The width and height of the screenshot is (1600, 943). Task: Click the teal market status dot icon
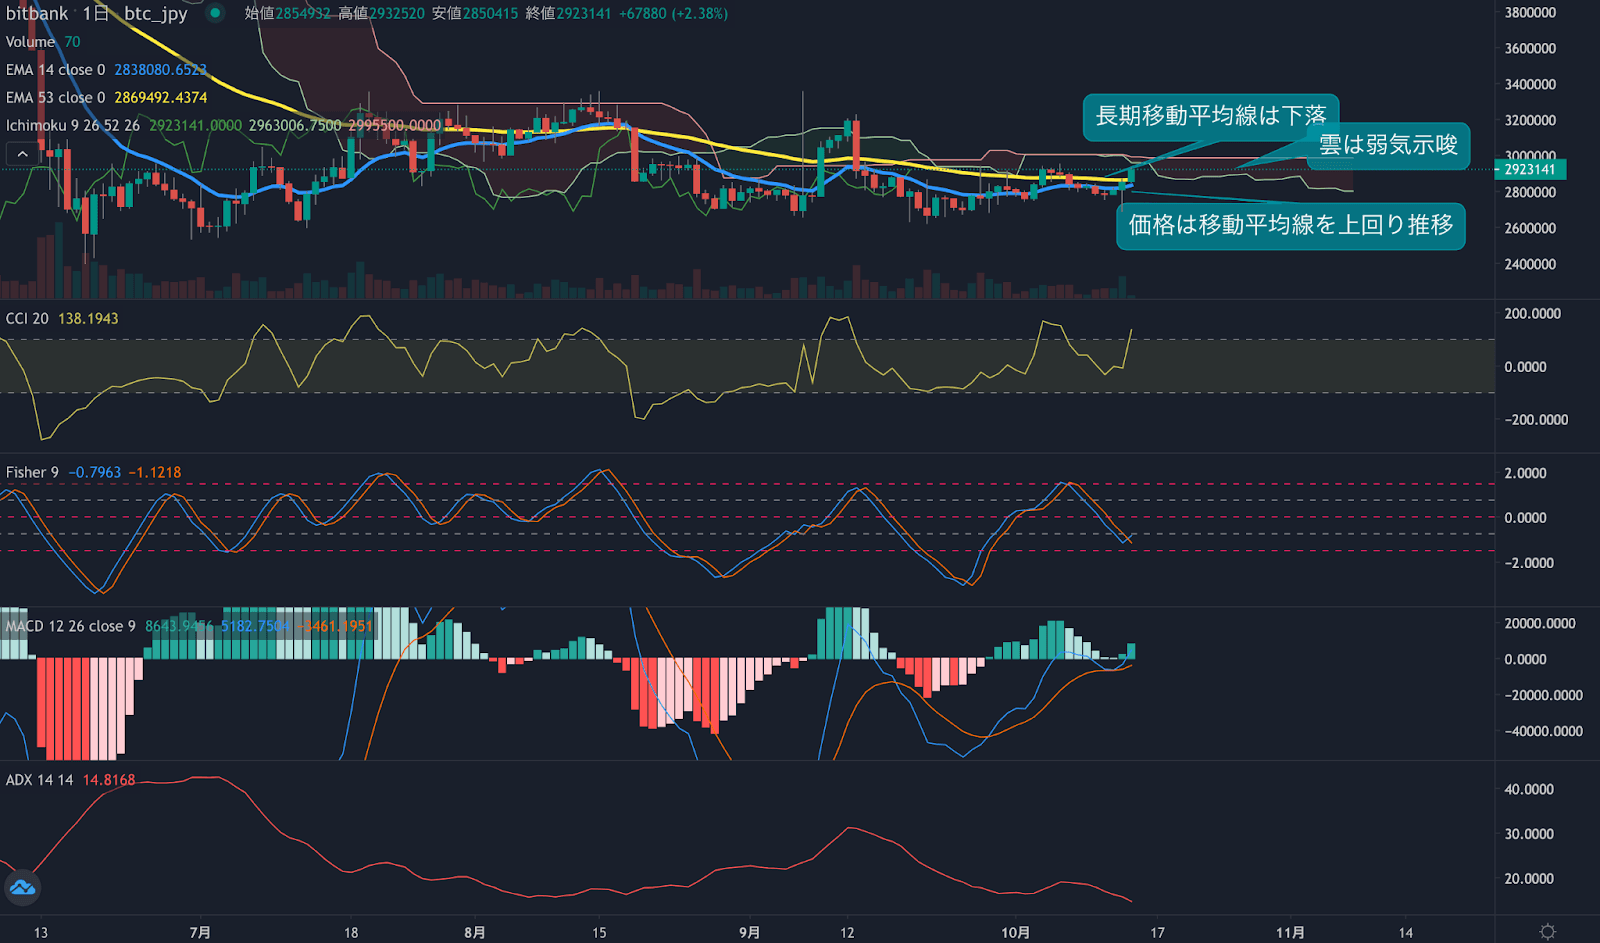[213, 14]
